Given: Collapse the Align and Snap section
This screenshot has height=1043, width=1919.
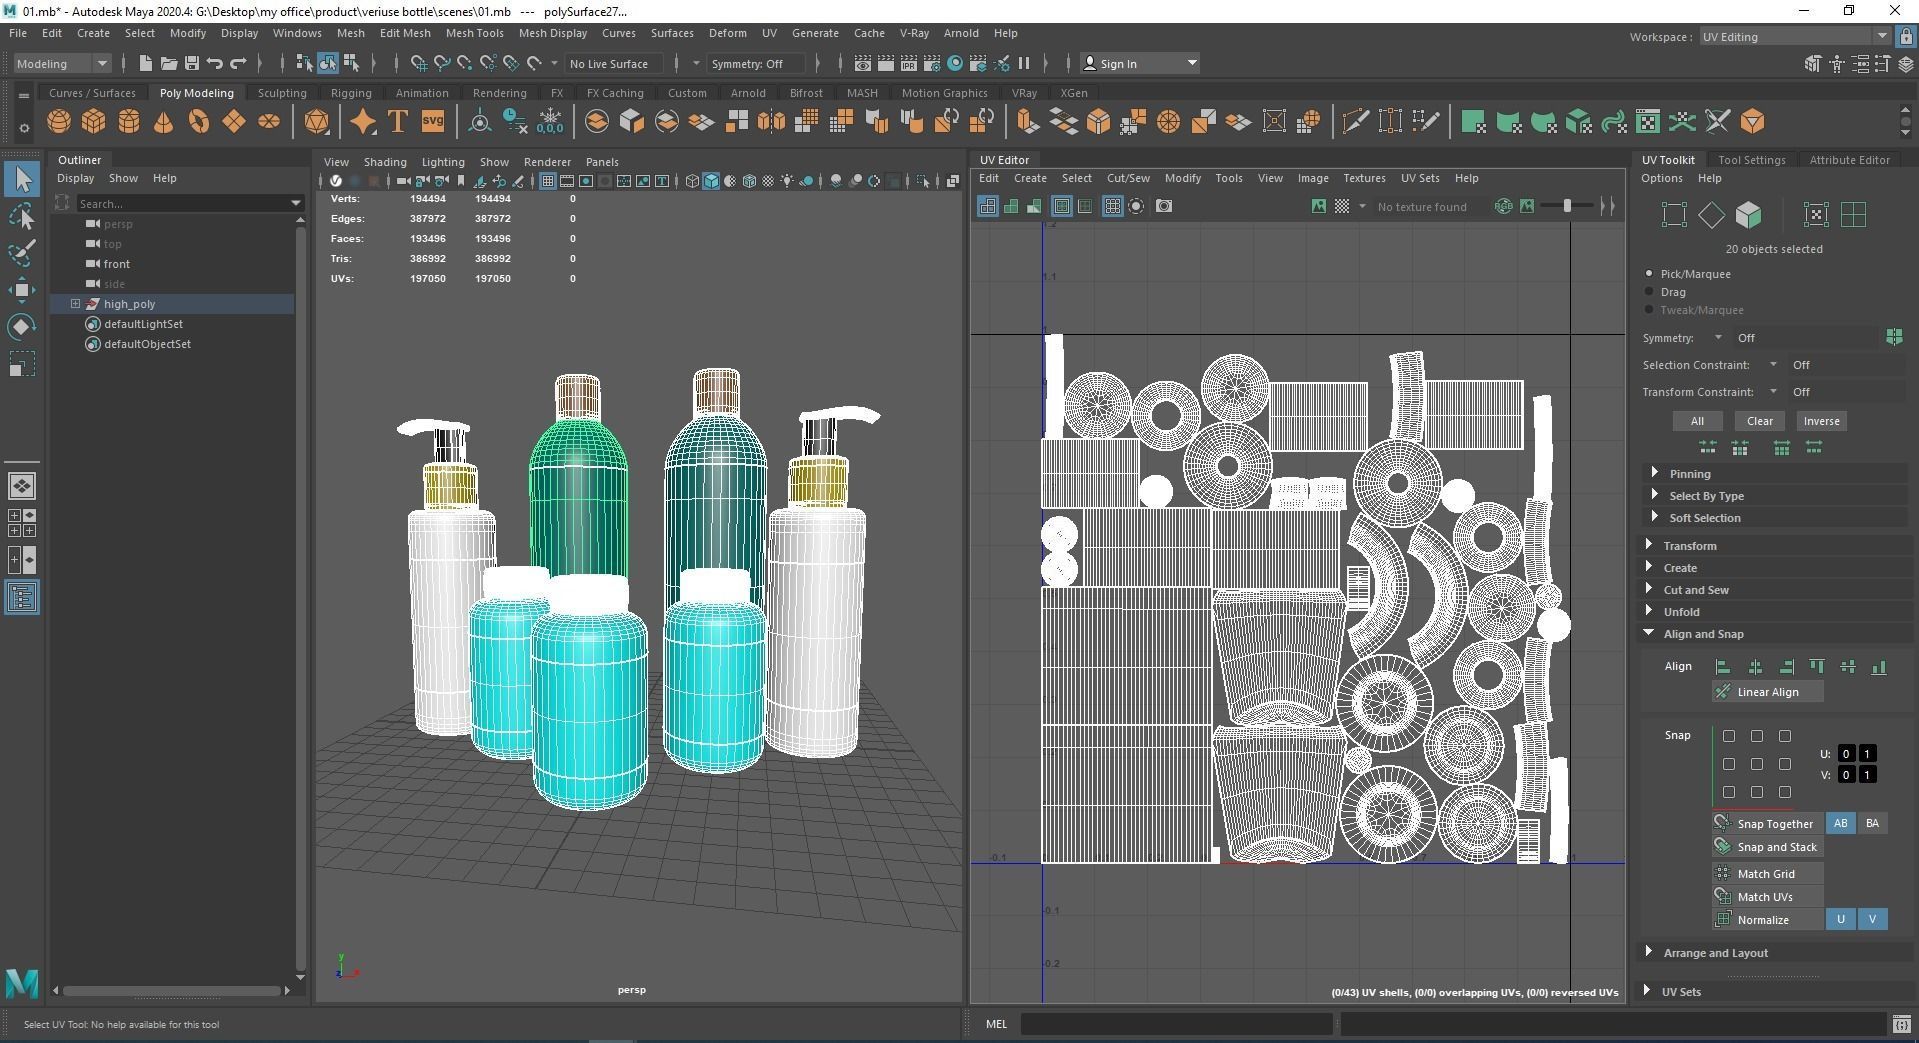Looking at the screenshot, I should tap(1703, 634).
